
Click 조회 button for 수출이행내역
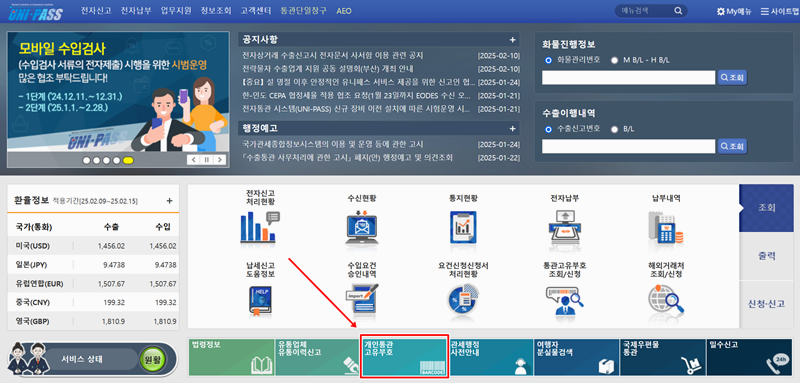[733, 146]
